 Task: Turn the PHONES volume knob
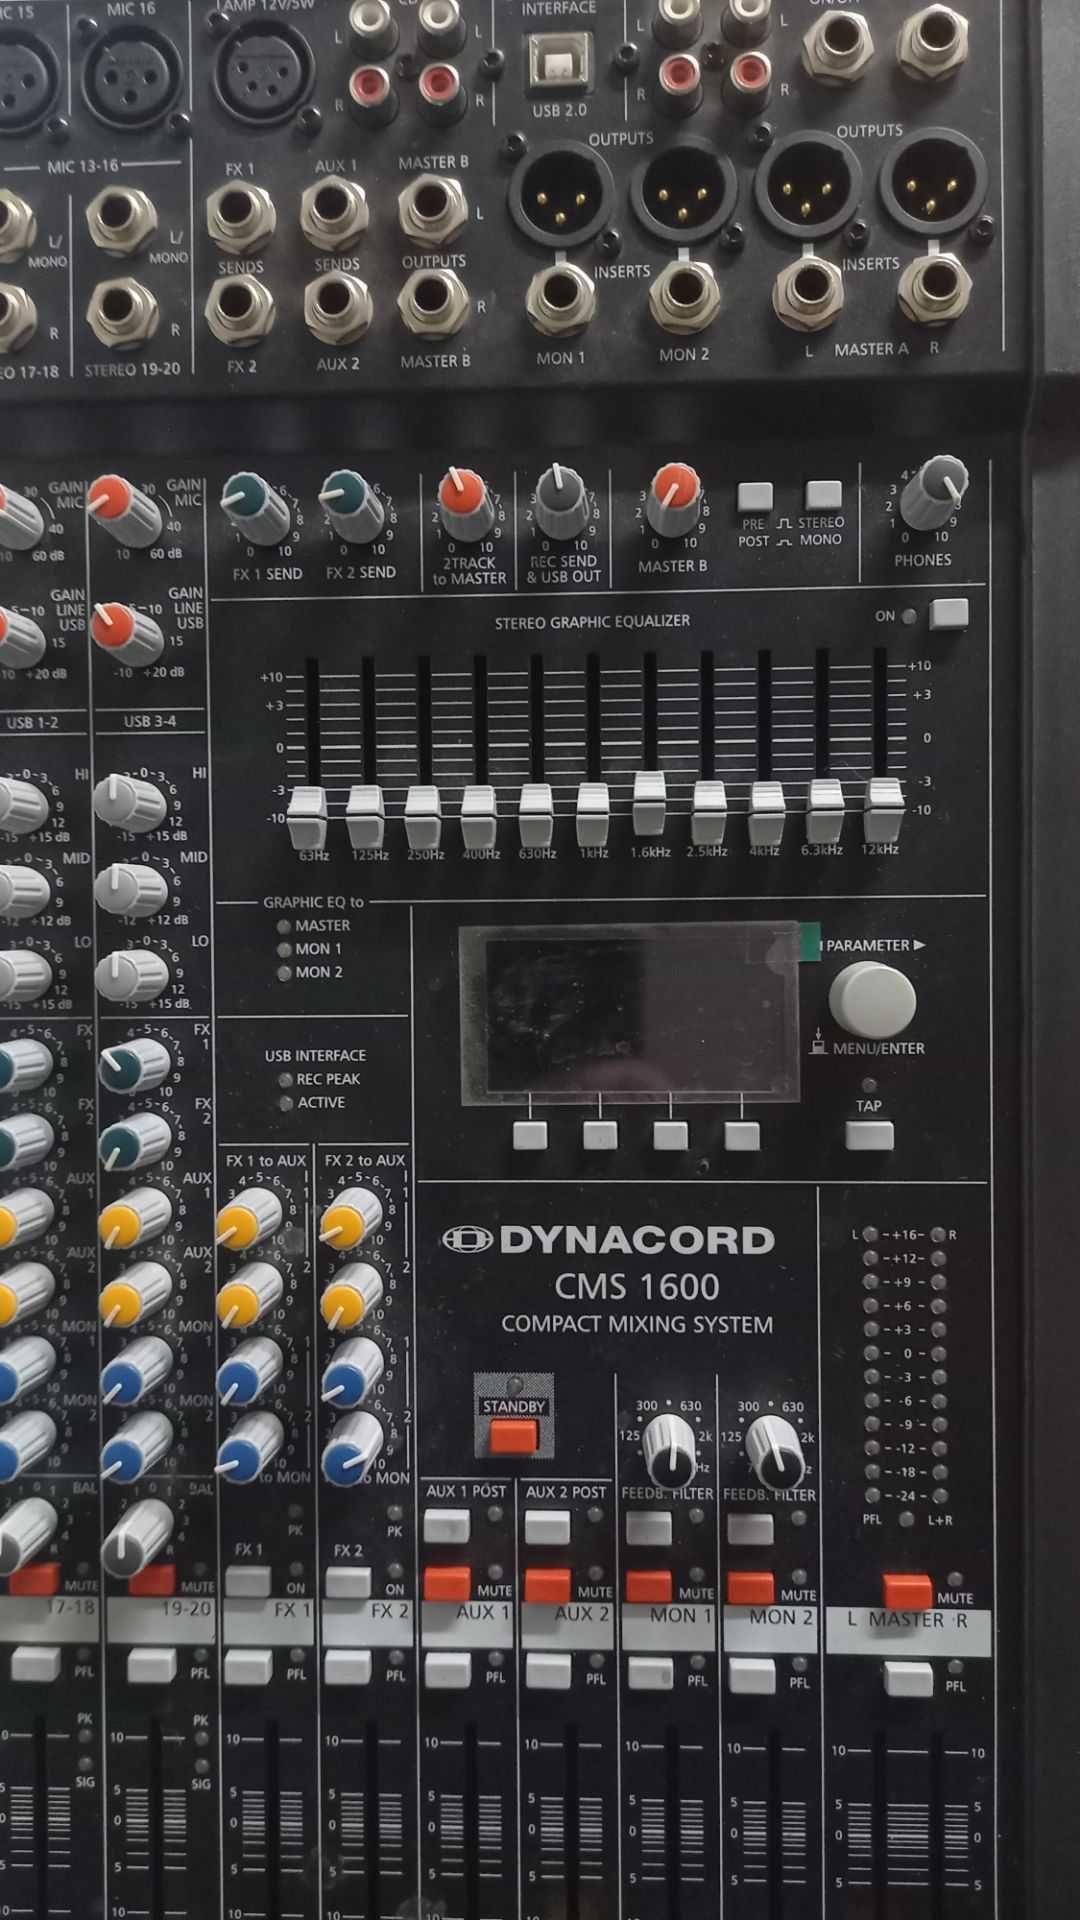(x=935, y=492)
